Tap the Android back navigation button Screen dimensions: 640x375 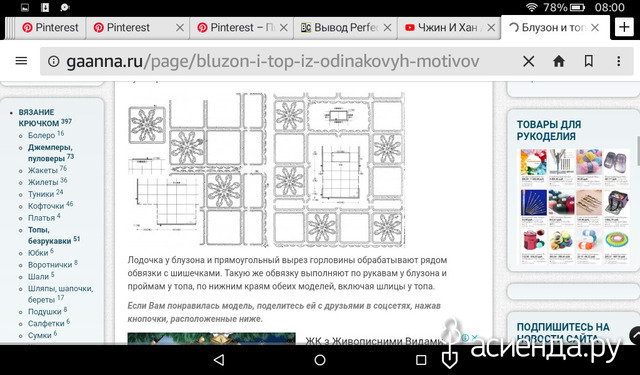tap(219, 359)
